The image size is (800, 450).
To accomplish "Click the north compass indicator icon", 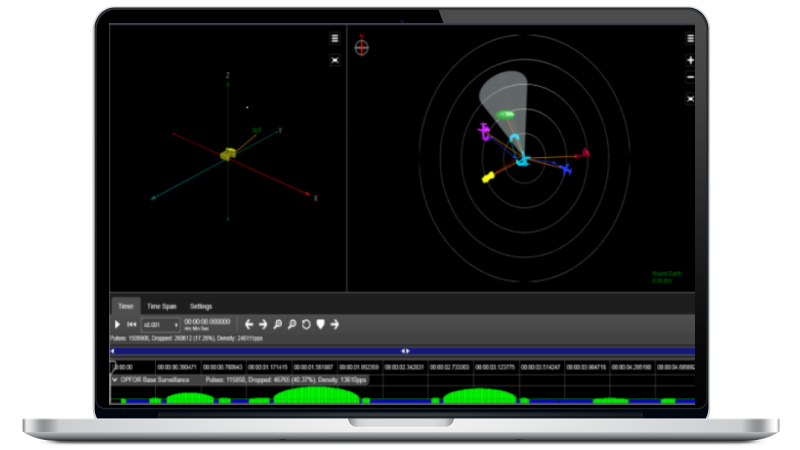I will [x=362, y=47].
